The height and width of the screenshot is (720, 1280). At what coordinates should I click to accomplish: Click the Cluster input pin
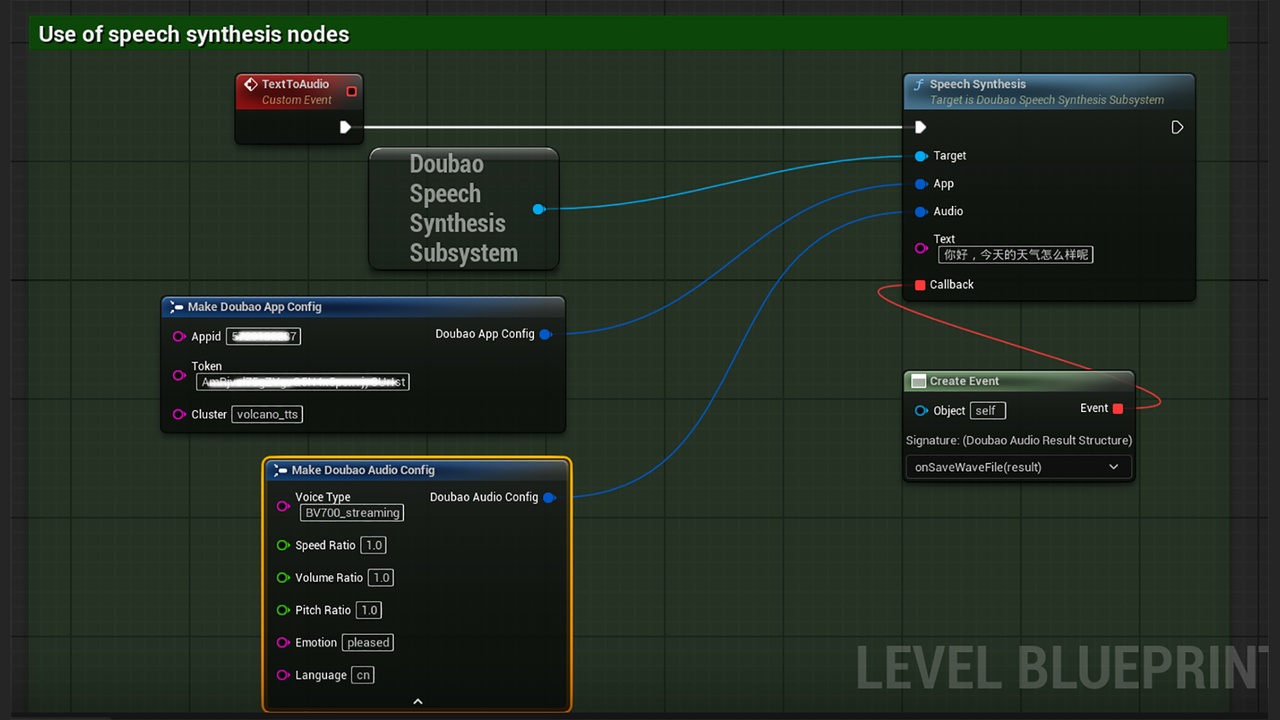[x=179, y=414]
